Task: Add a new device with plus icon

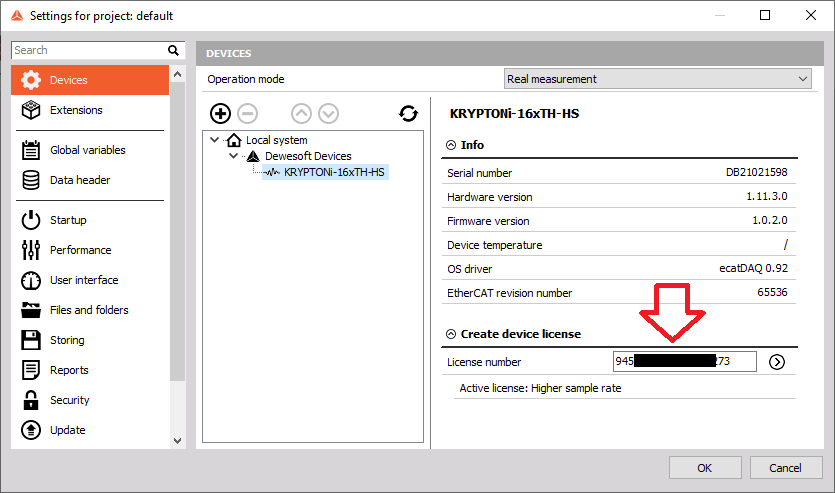Action: pos(220,113)
